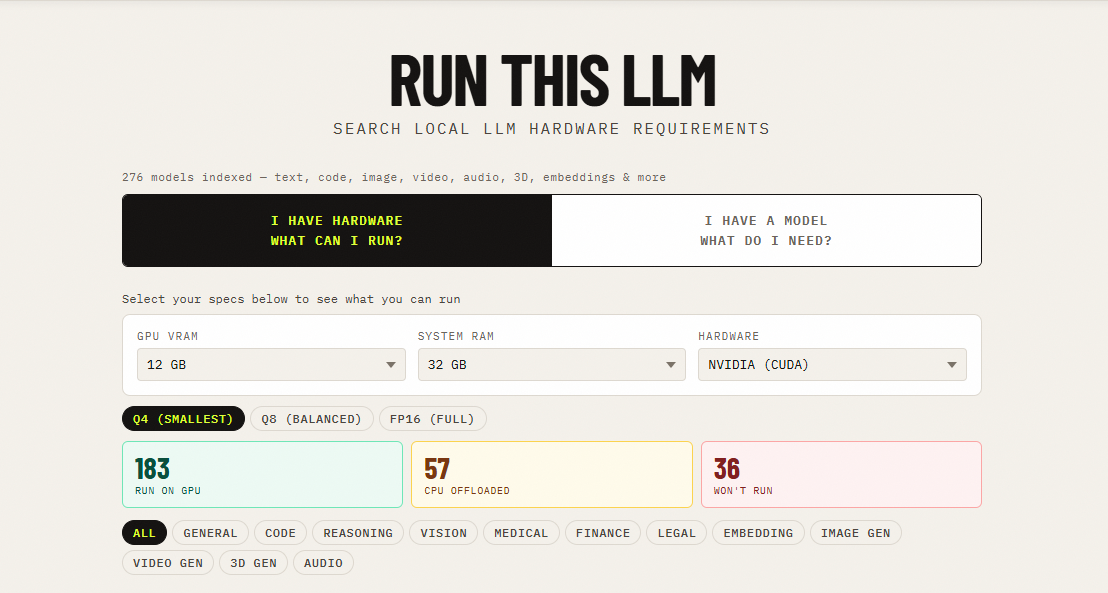The height and width of the screenshot is (593, 1108).
Task: Select the Q4 (SMALLEST) quantization option
Action: coord(183,418)
